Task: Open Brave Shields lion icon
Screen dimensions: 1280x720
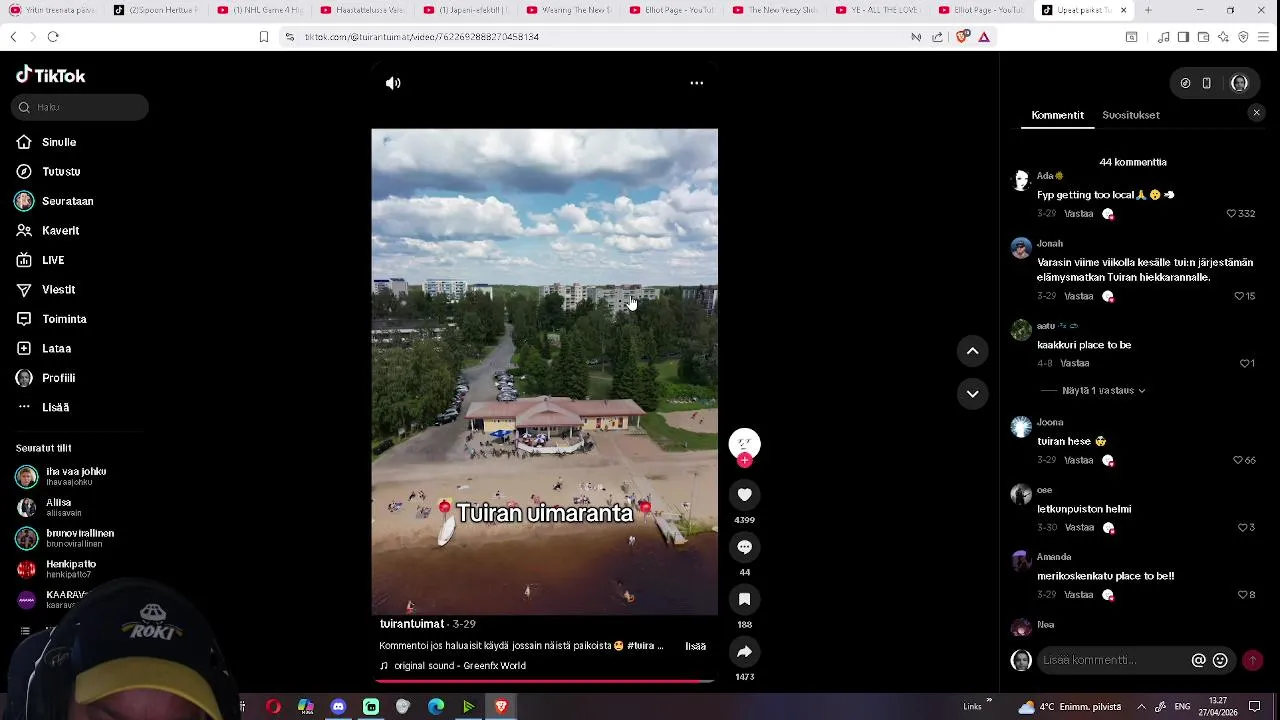Action: click(962, 37)
